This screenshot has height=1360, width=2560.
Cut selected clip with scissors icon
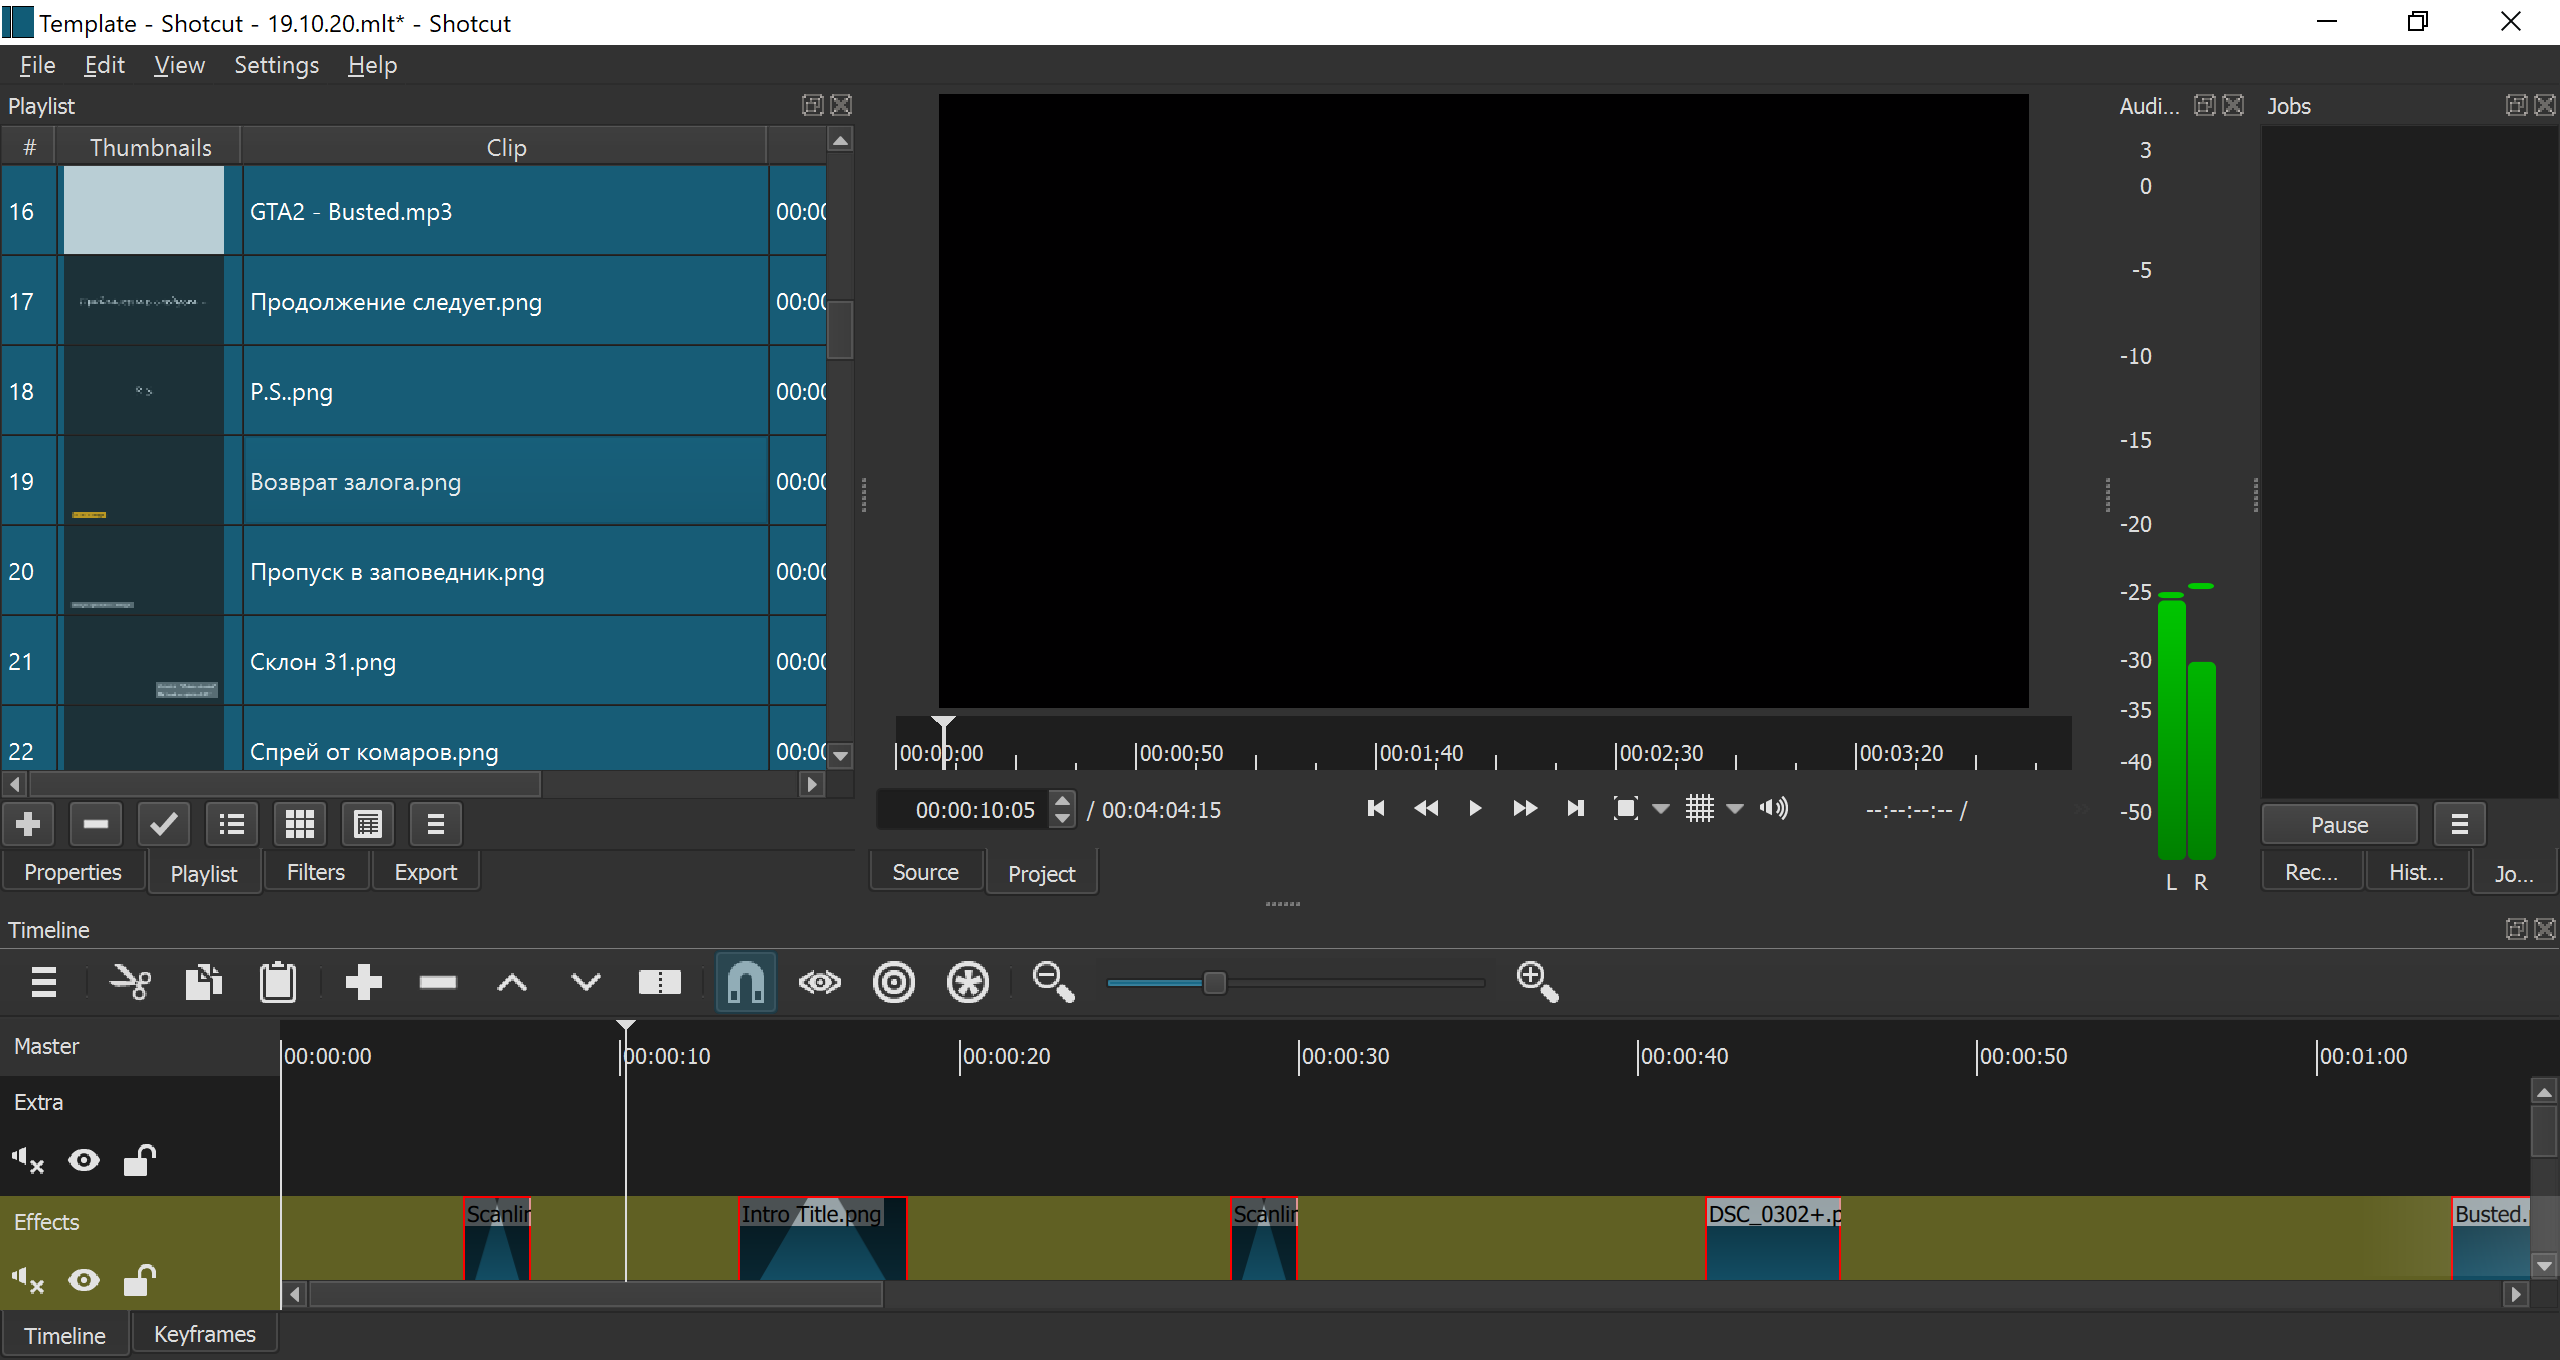[130, 983]
